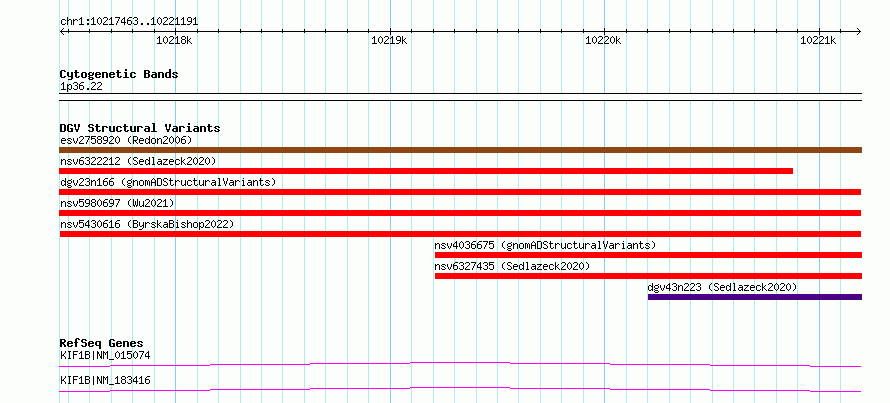Open the nsv5980697 (Wu2021) label
Image resolution: width=890 pixels, height=403 pixels.
click(x=117, y=203)
